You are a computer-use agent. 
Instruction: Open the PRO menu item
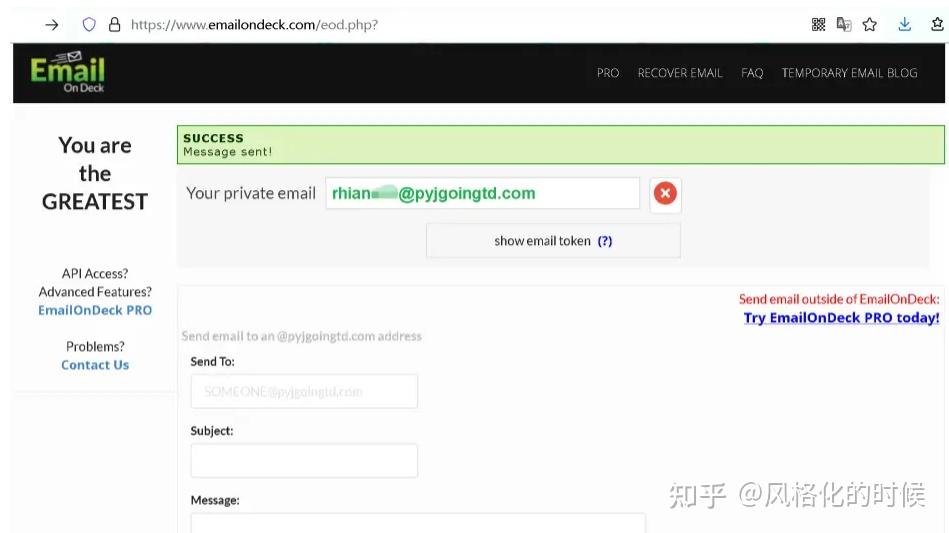(x=608, y=73)
